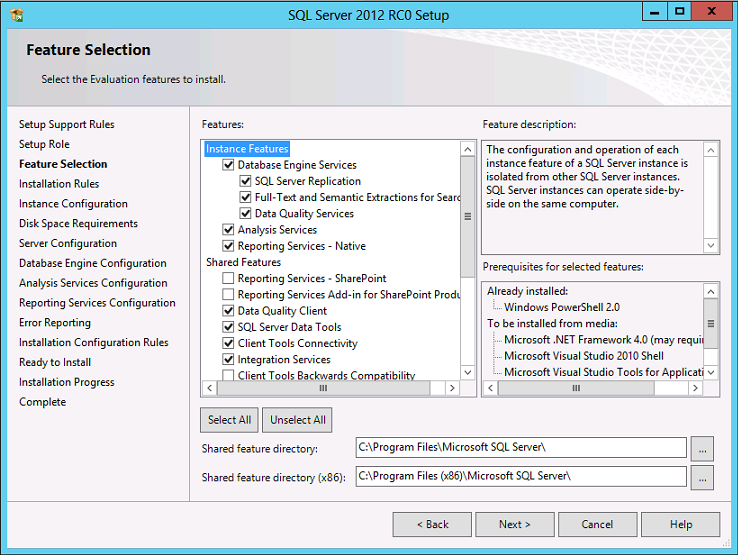Click Feature Selection step in sidebar
The image size is (738, 555).
pos(63,164)
